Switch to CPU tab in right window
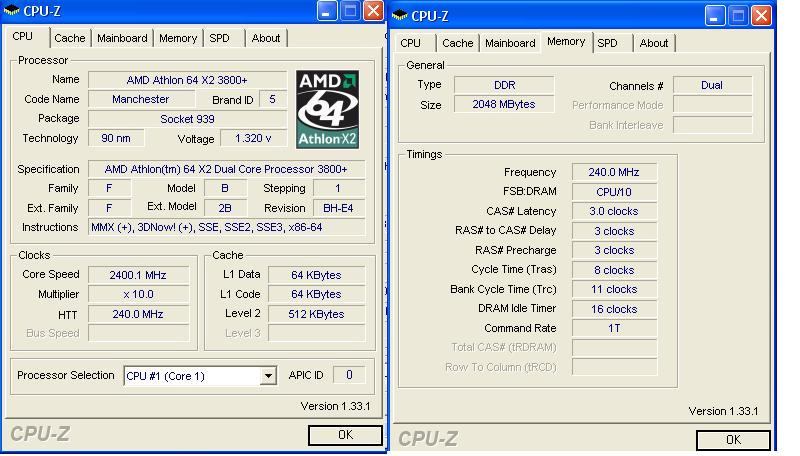The image size is (800, 456). (410, 43)
